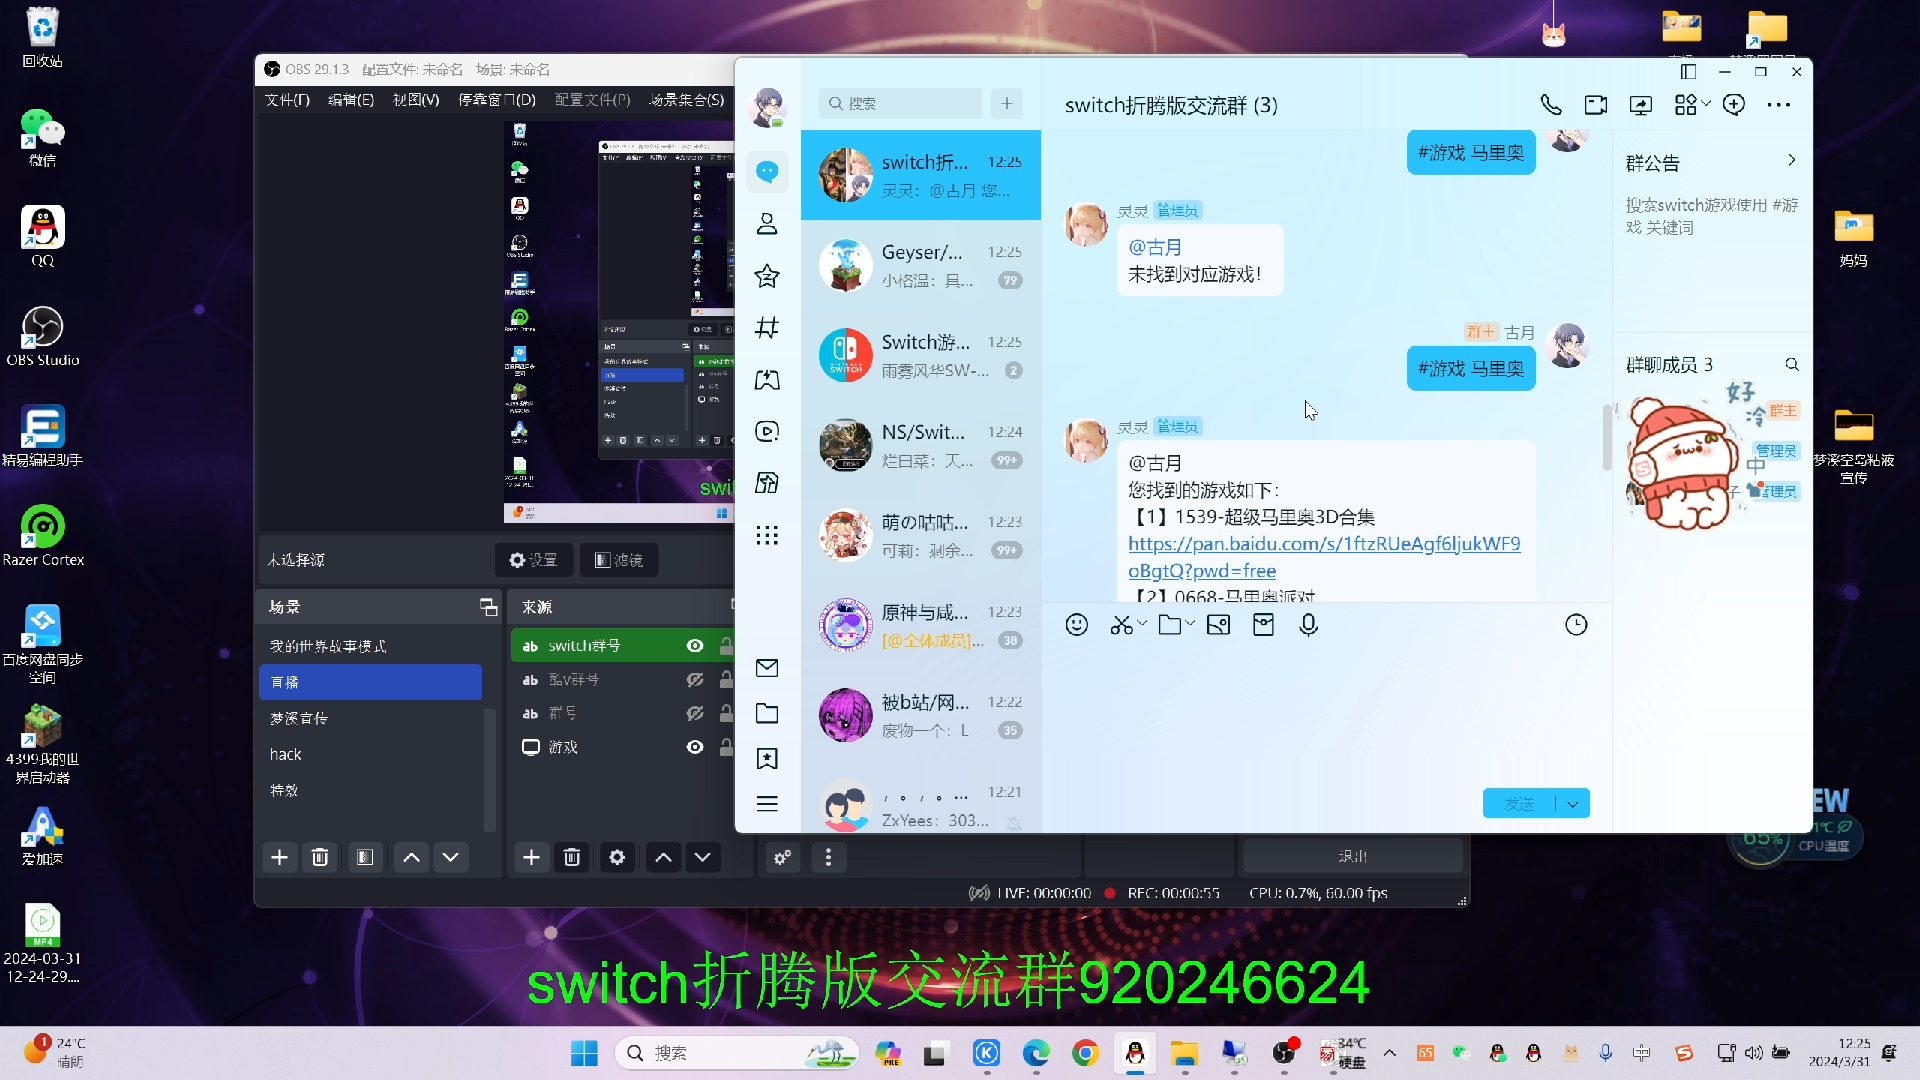The height and width of the screenshot is (1080, 1920).
Task: Open the pan.baidu.com link in chat
Action: pyautogui.click(x=1324, y=557)
